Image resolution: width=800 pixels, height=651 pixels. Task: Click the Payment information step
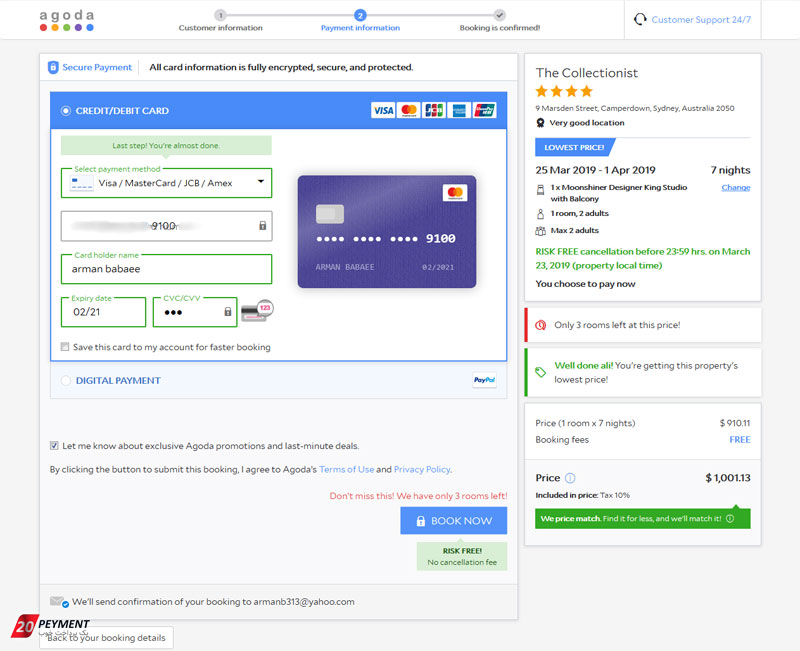(x=360, y=21)
